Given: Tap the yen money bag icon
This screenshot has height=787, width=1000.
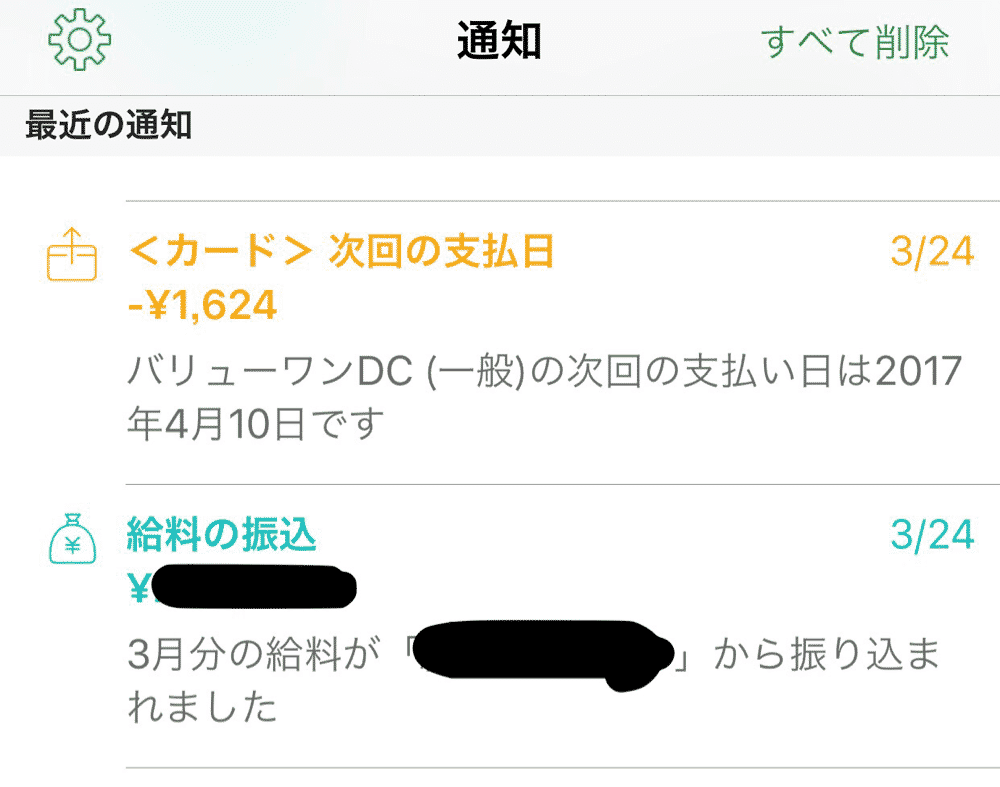Looking at the screenshot, I should 73,539.
